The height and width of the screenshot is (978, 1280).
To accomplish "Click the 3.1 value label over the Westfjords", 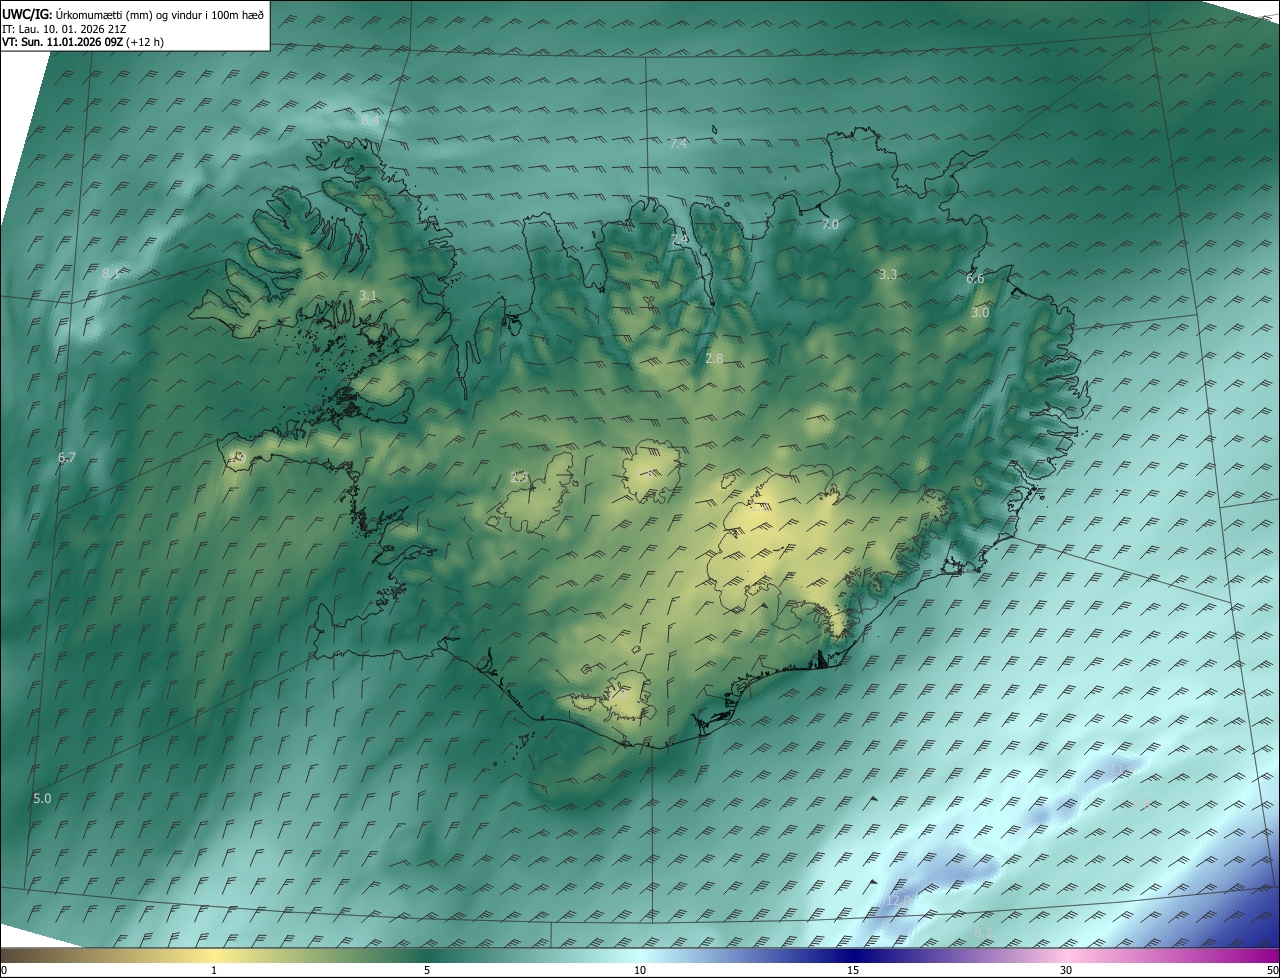I will (368, 295).
